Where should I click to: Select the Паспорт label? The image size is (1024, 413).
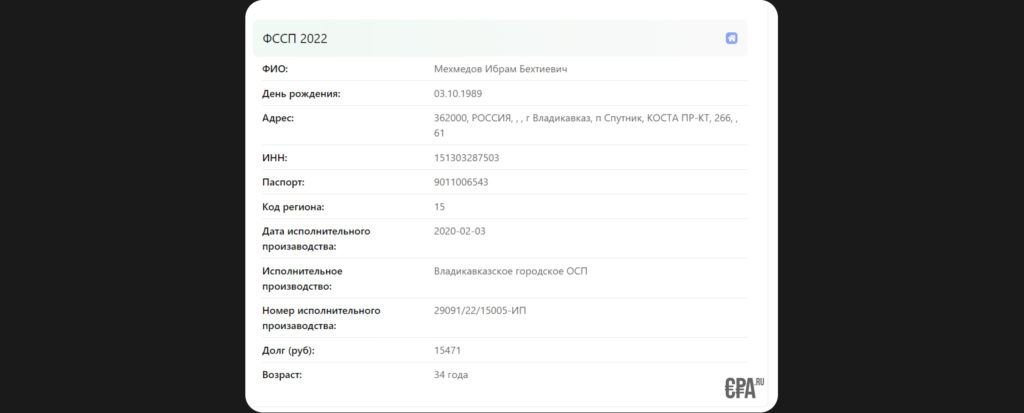click(x=283, y=182)
